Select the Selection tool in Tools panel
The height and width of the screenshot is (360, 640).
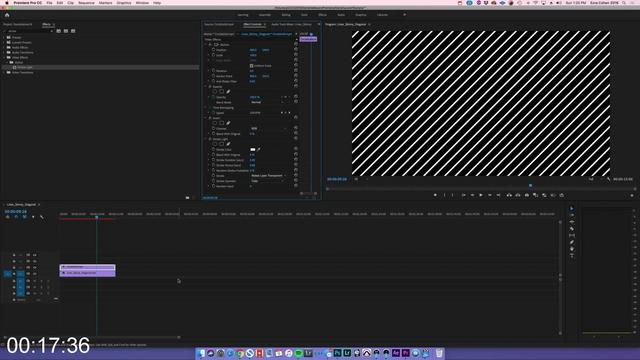tap(571, 209)
